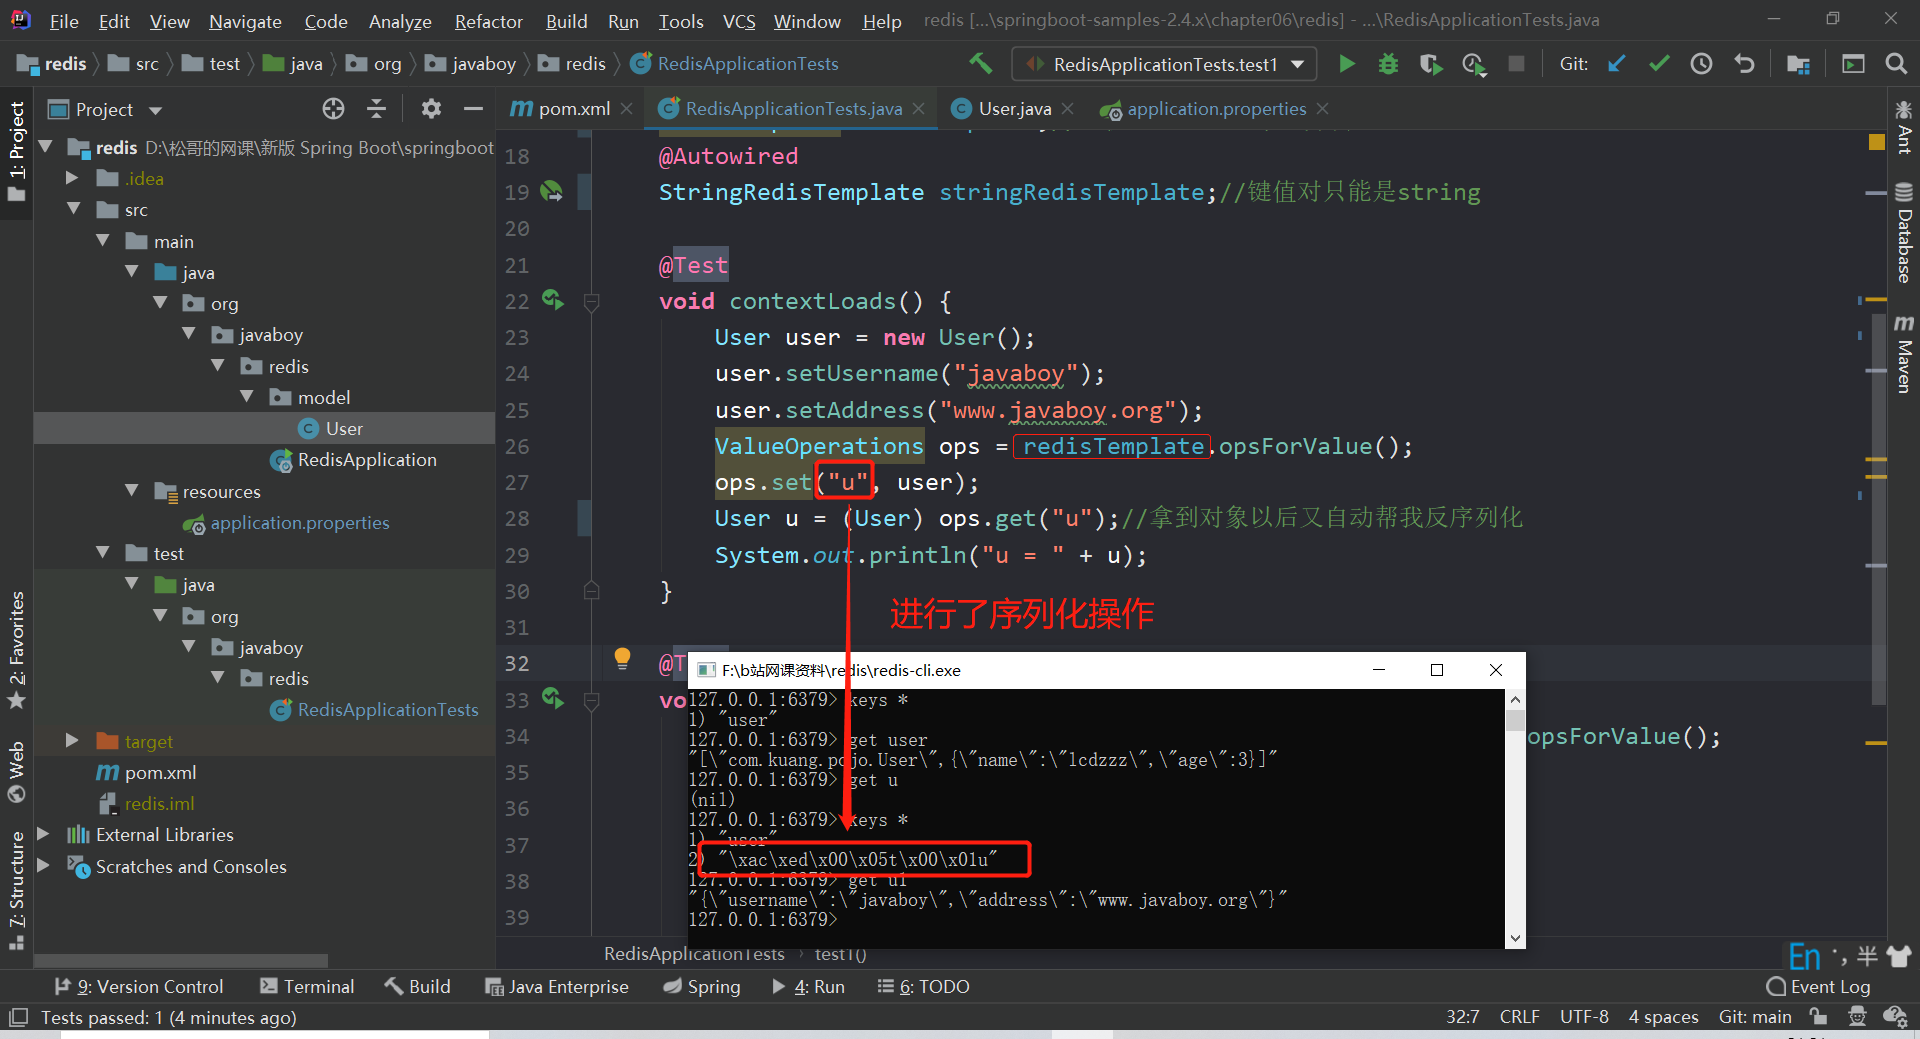Click the Git rollback arrow
Screen dimensions: 1920x1039
1744,64
